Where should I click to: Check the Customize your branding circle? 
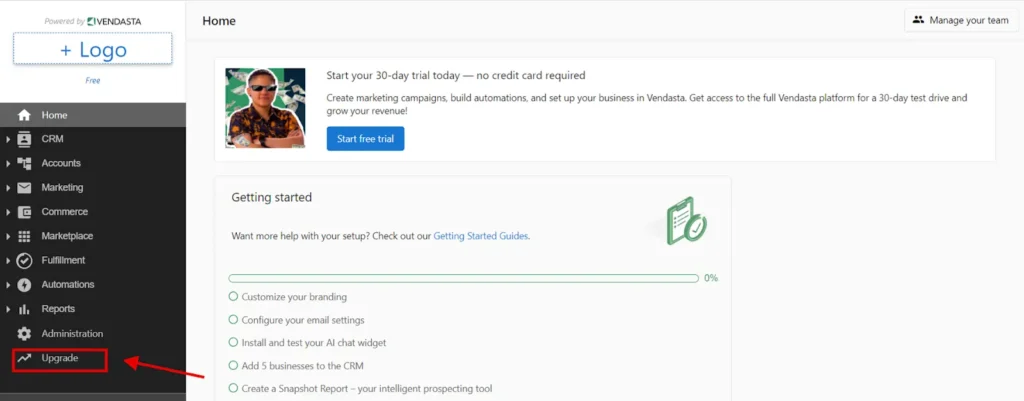233,297
